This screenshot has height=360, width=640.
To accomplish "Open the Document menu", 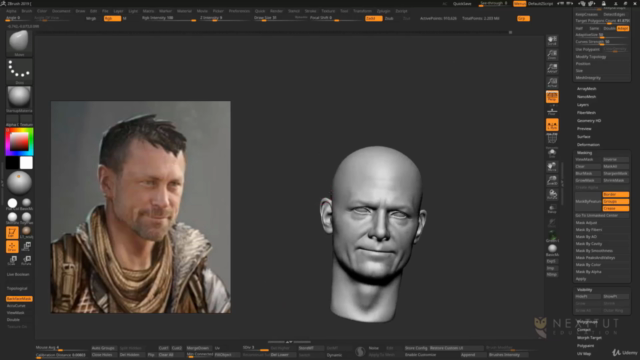I will tap(61, 11).
